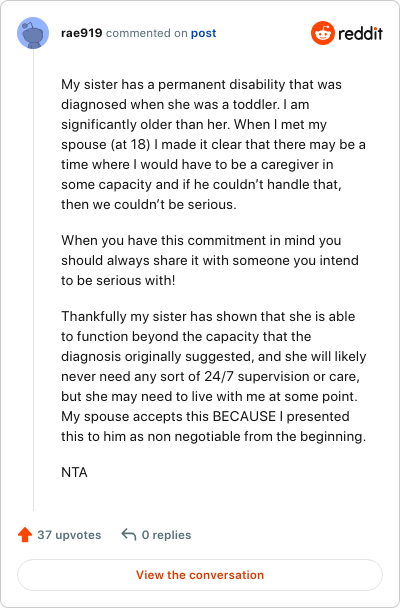This screenshot has height=608, width=400.
Task: Click the "reddit" wordmark text
Action: coord(360,34)
